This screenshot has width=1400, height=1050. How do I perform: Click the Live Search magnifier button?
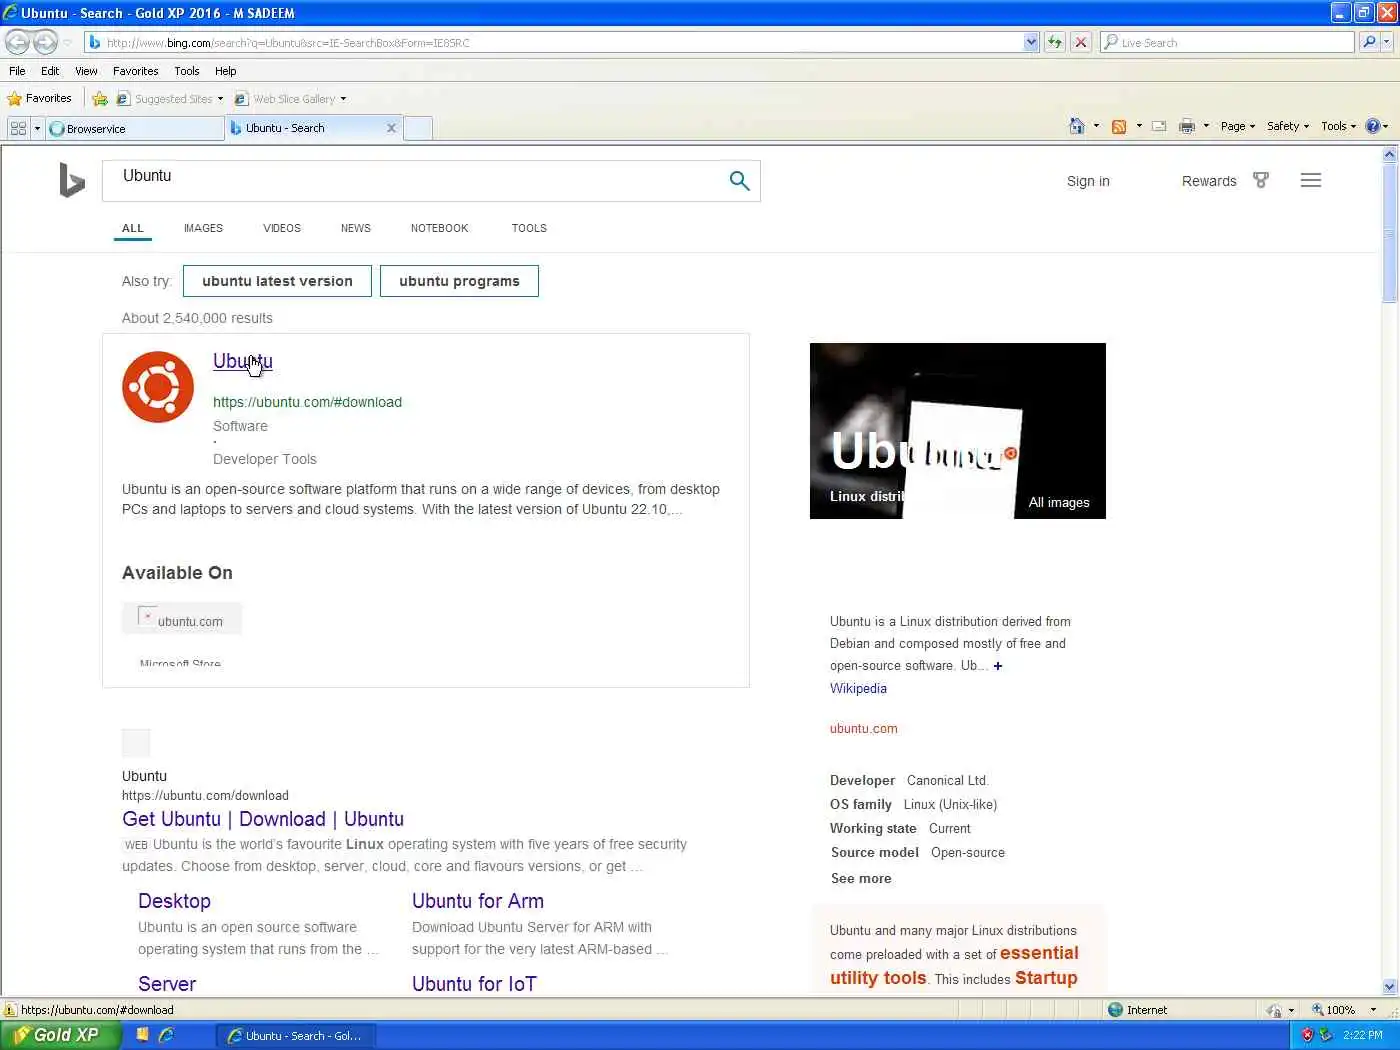coord(1369,42)
